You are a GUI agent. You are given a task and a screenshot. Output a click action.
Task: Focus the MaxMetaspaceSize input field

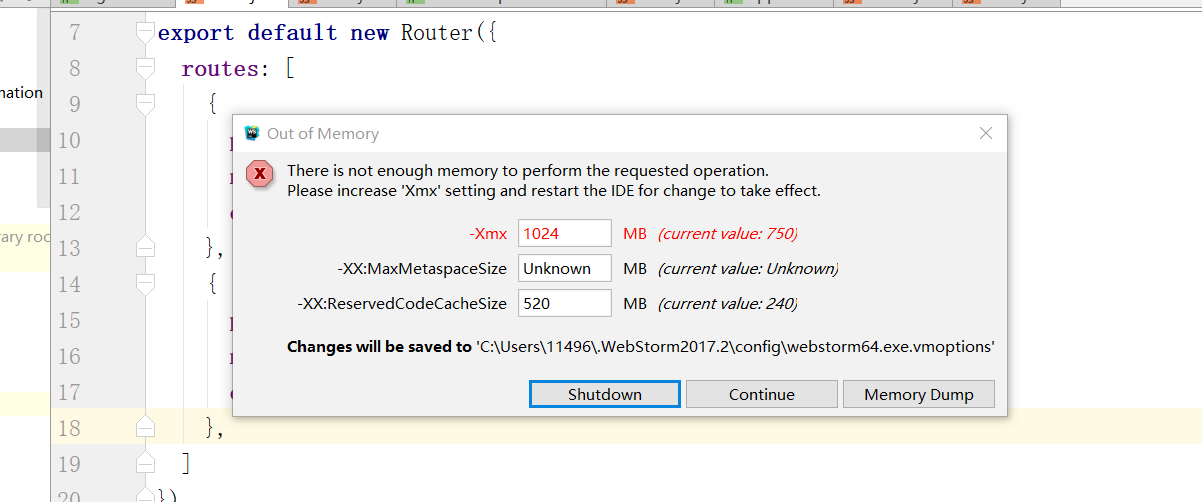pyautogui.click(x=565, y=268)
